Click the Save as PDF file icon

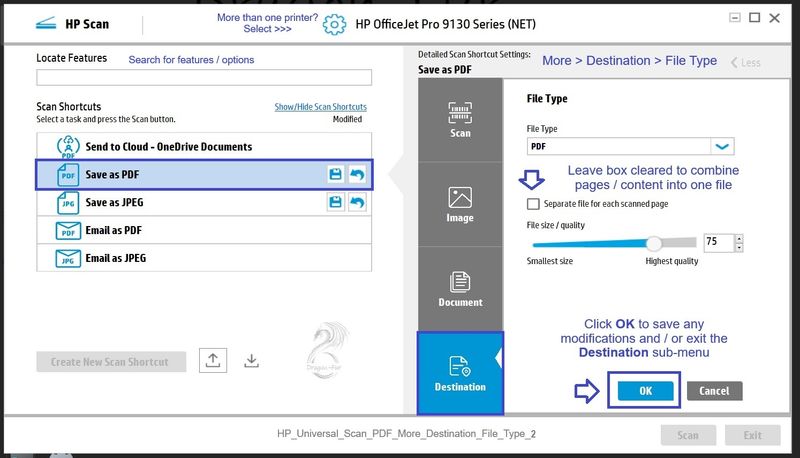click(68, 175)
